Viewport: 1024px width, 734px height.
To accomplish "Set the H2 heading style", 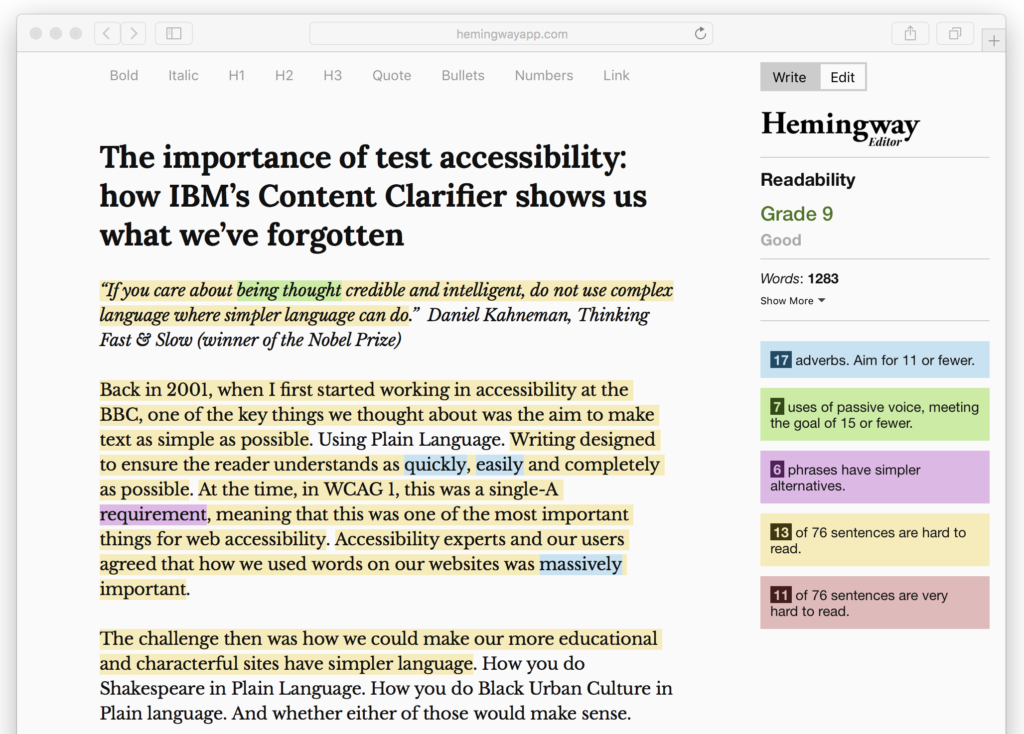I will pyautogui.click(x=283, y=76).
